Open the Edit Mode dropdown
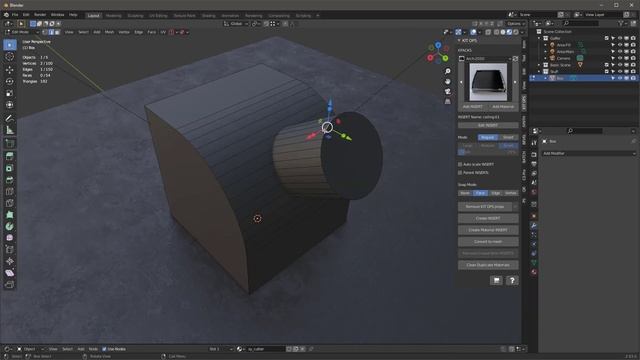 pos(22,32)
